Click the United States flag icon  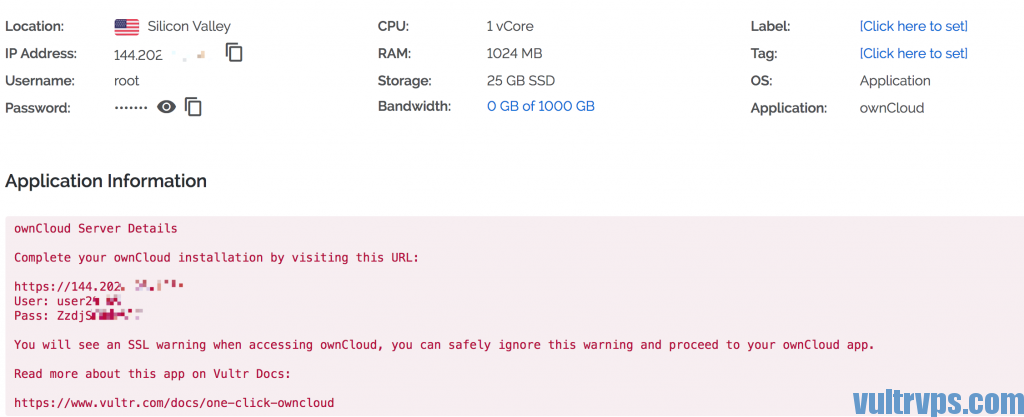127,27
